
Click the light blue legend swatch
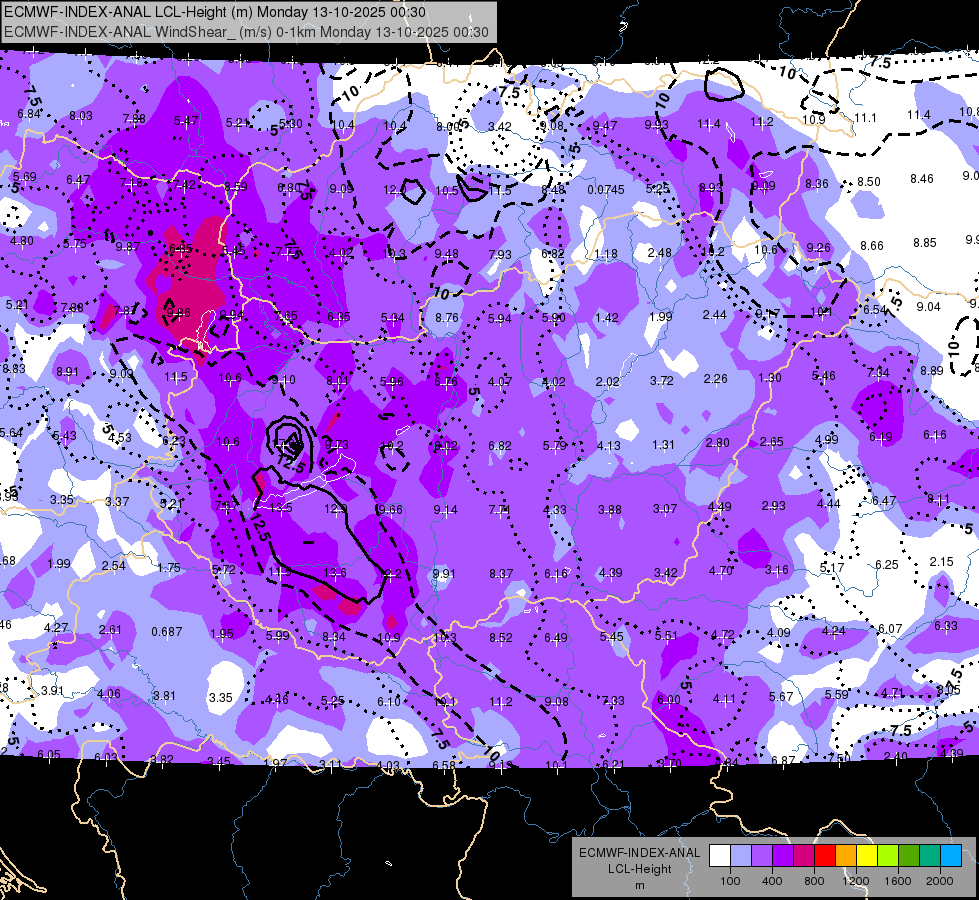740,856
